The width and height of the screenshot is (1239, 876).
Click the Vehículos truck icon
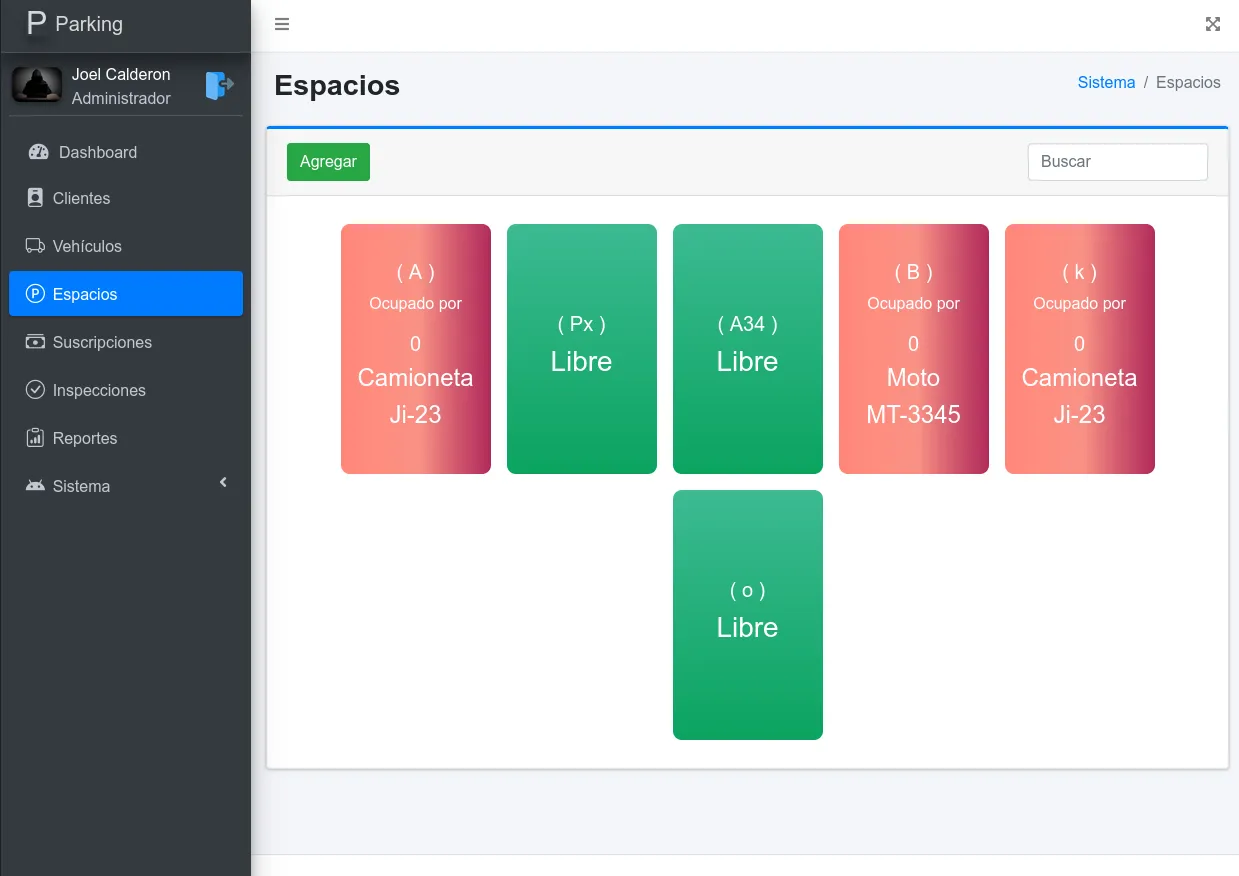36,246
